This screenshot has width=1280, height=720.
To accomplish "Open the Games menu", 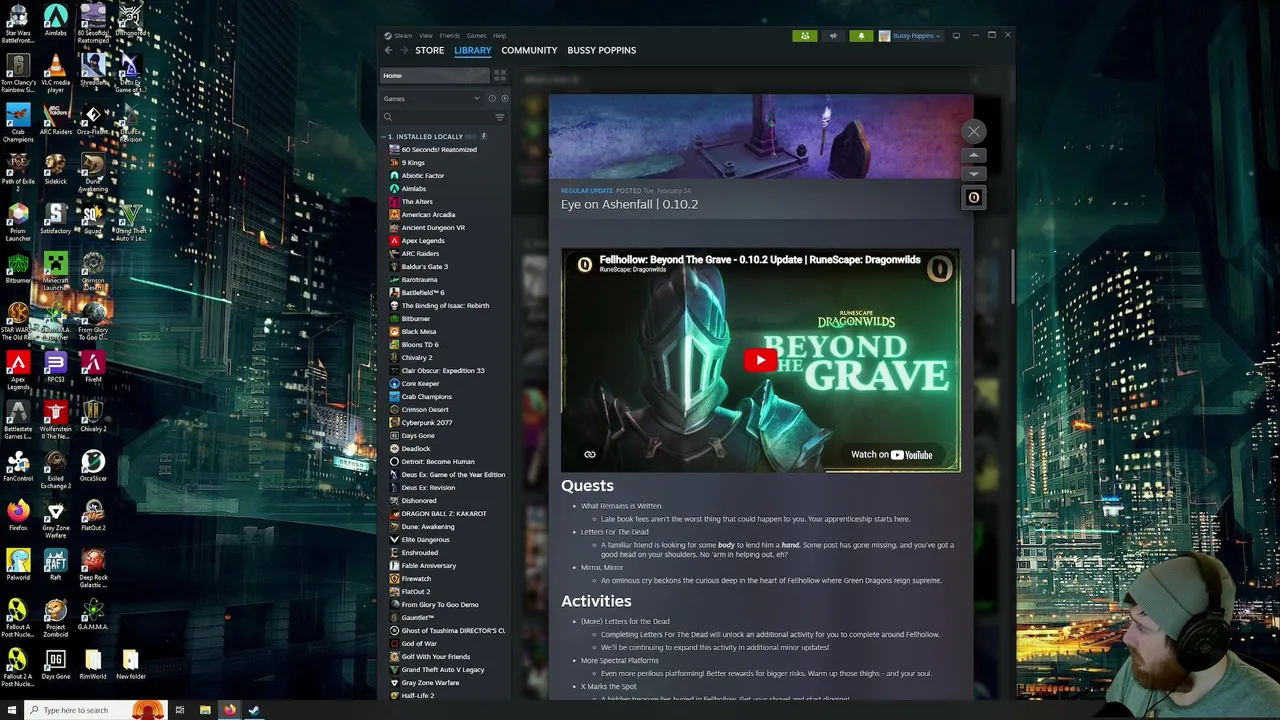I will coord(476,36).
